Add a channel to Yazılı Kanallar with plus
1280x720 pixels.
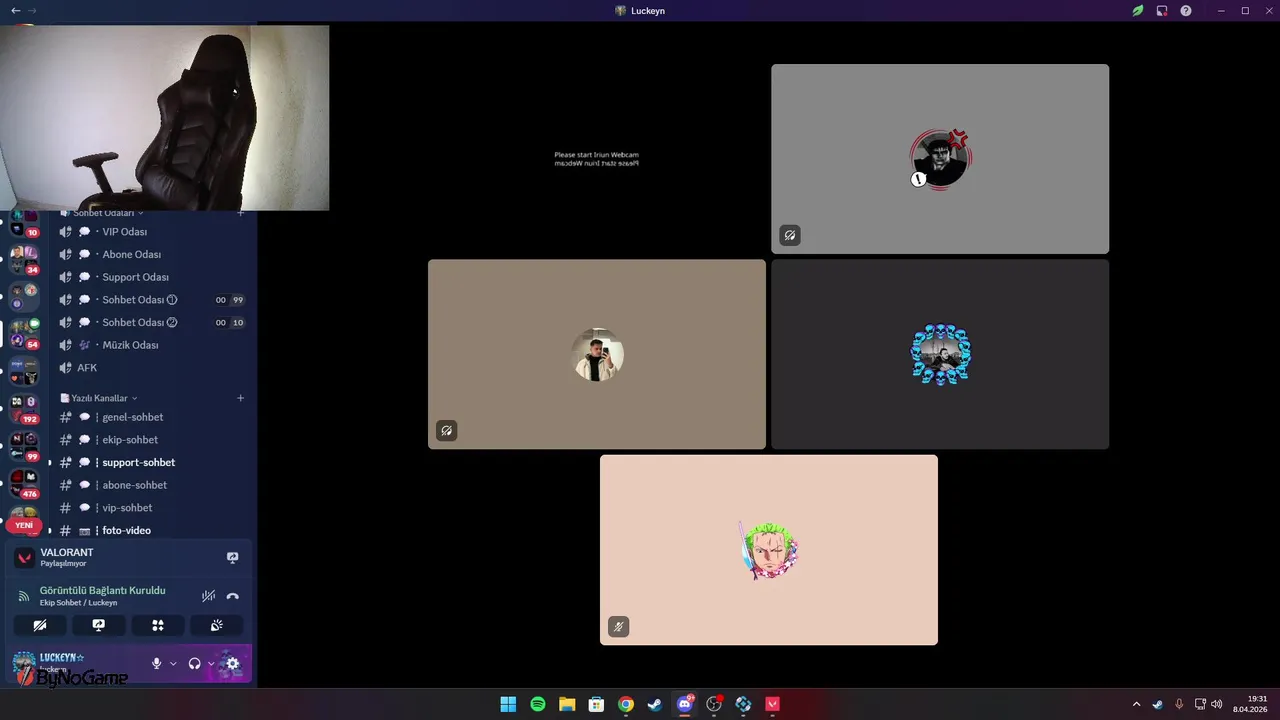tap(240, 398)
